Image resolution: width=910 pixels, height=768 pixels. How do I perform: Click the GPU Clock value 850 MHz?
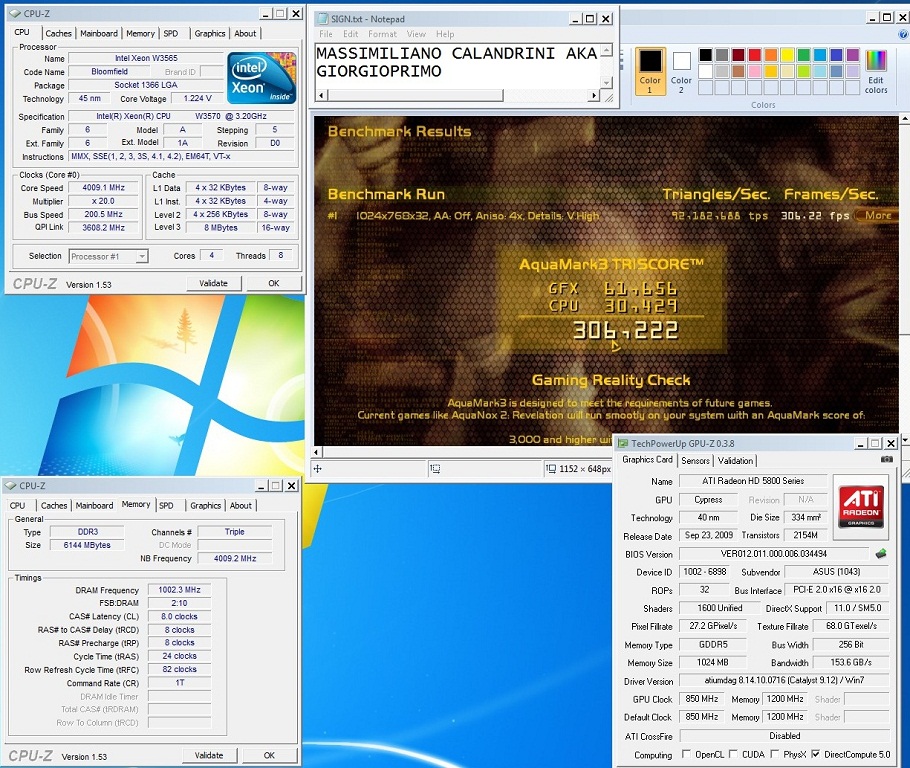coord(702,699)
